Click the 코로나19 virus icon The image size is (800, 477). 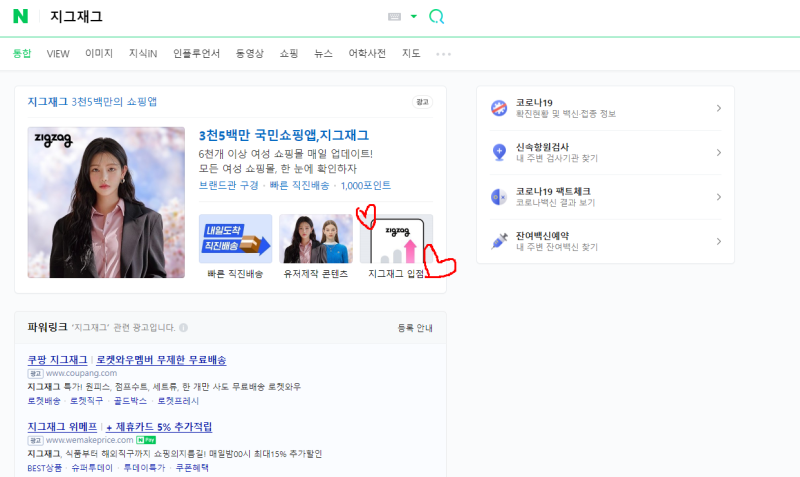[499, 108]
